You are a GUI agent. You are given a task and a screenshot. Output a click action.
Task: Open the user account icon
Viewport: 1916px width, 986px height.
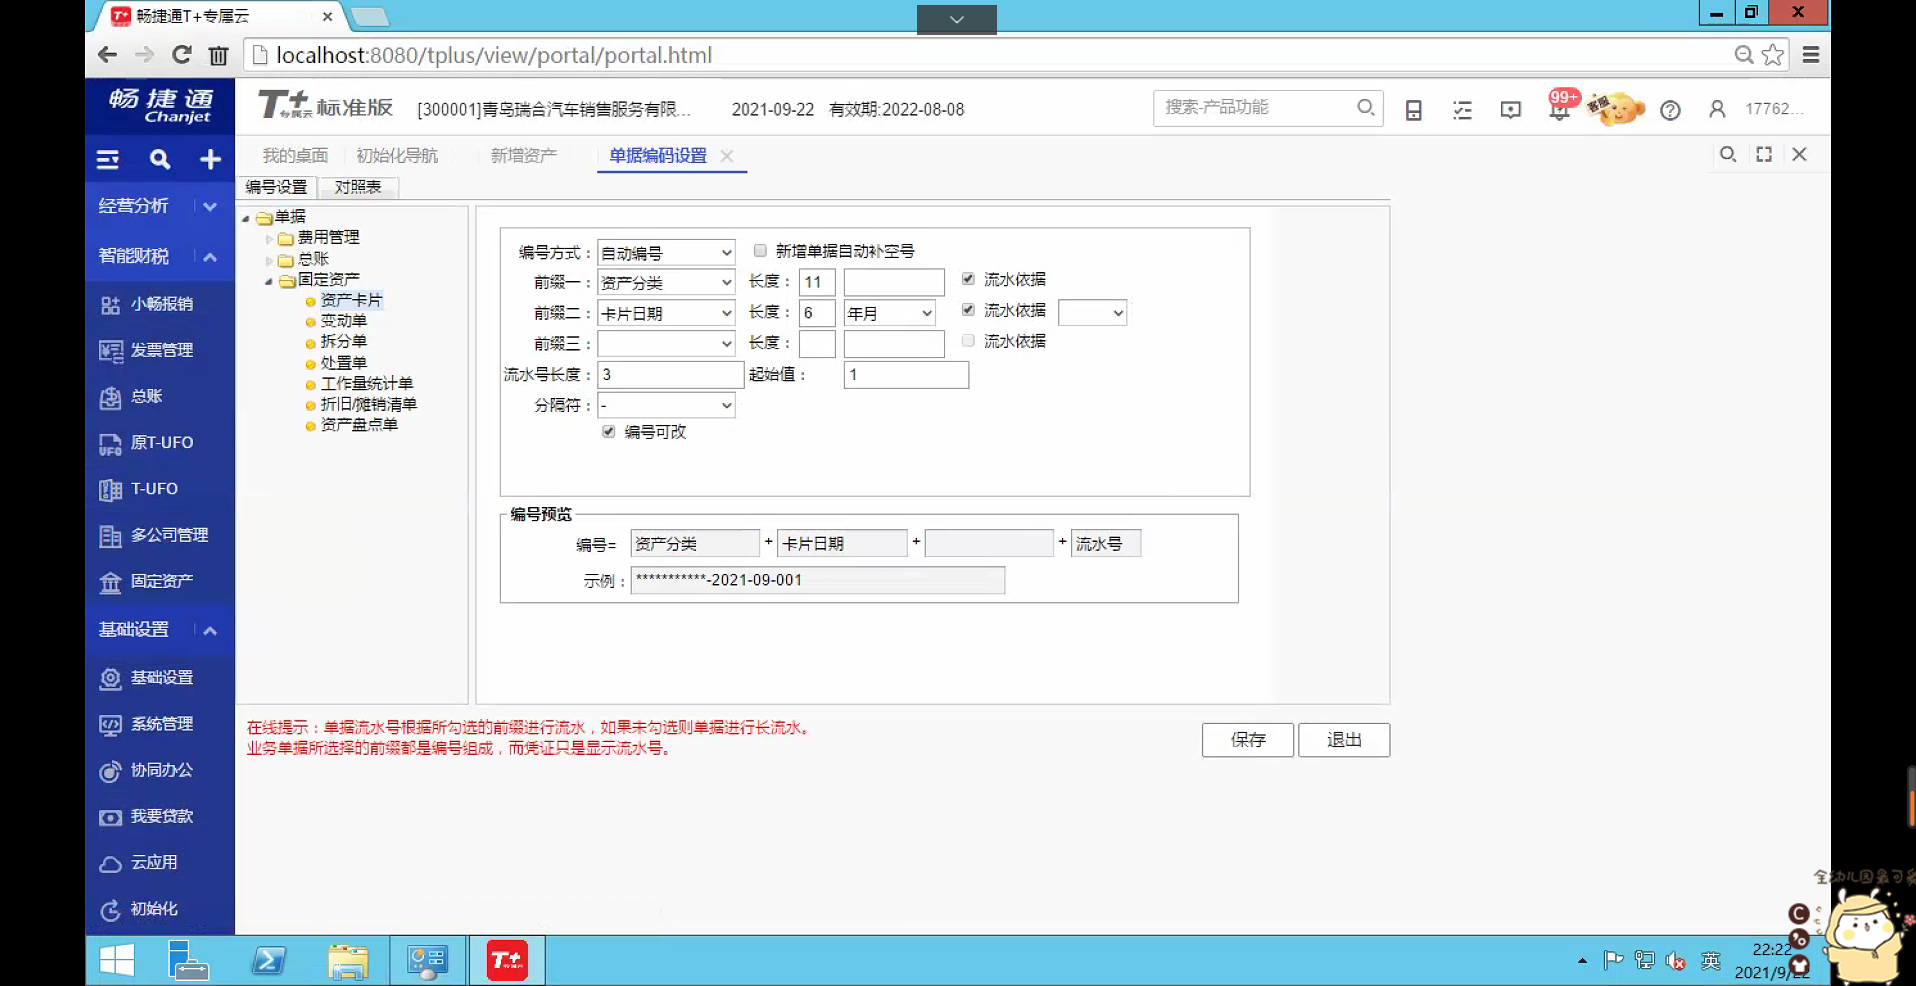tap(1717, 109)
